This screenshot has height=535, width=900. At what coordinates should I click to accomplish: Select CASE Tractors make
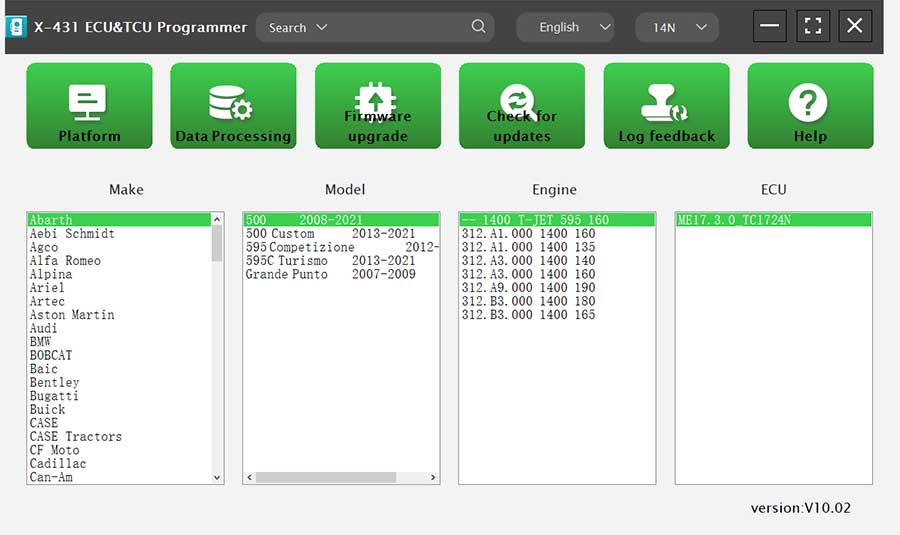click(x=119, y=436)
